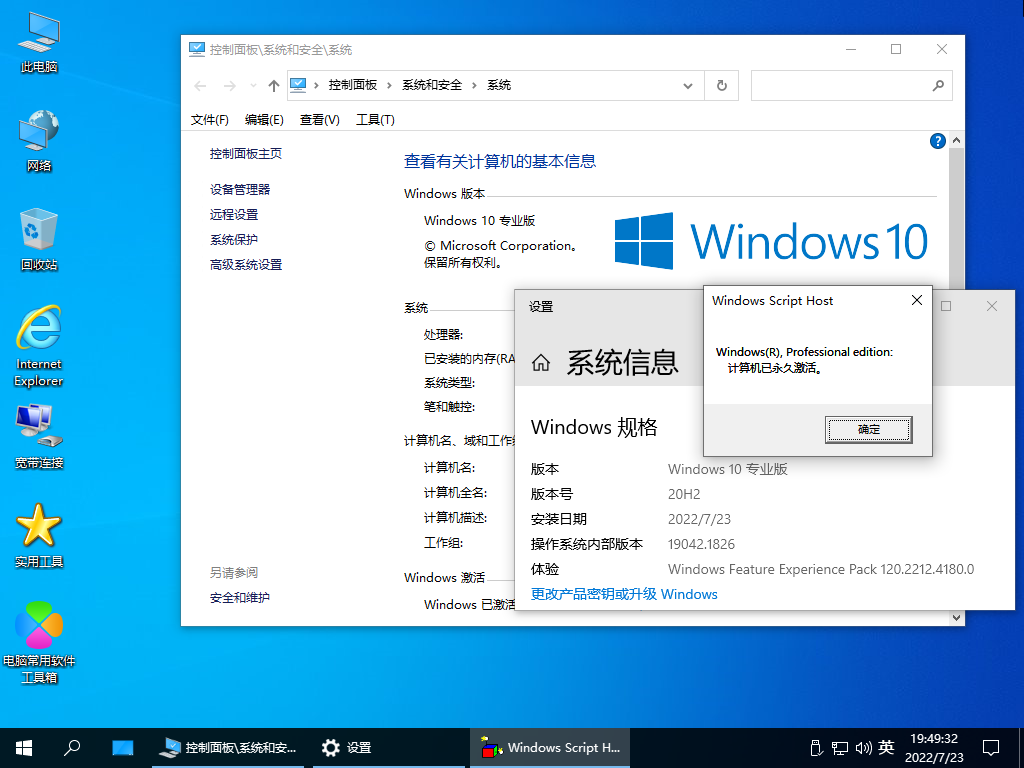Expand chevron after 系统和安全 breadcrumb
This screenshot has height=768, width=1024.
(474, 86)
